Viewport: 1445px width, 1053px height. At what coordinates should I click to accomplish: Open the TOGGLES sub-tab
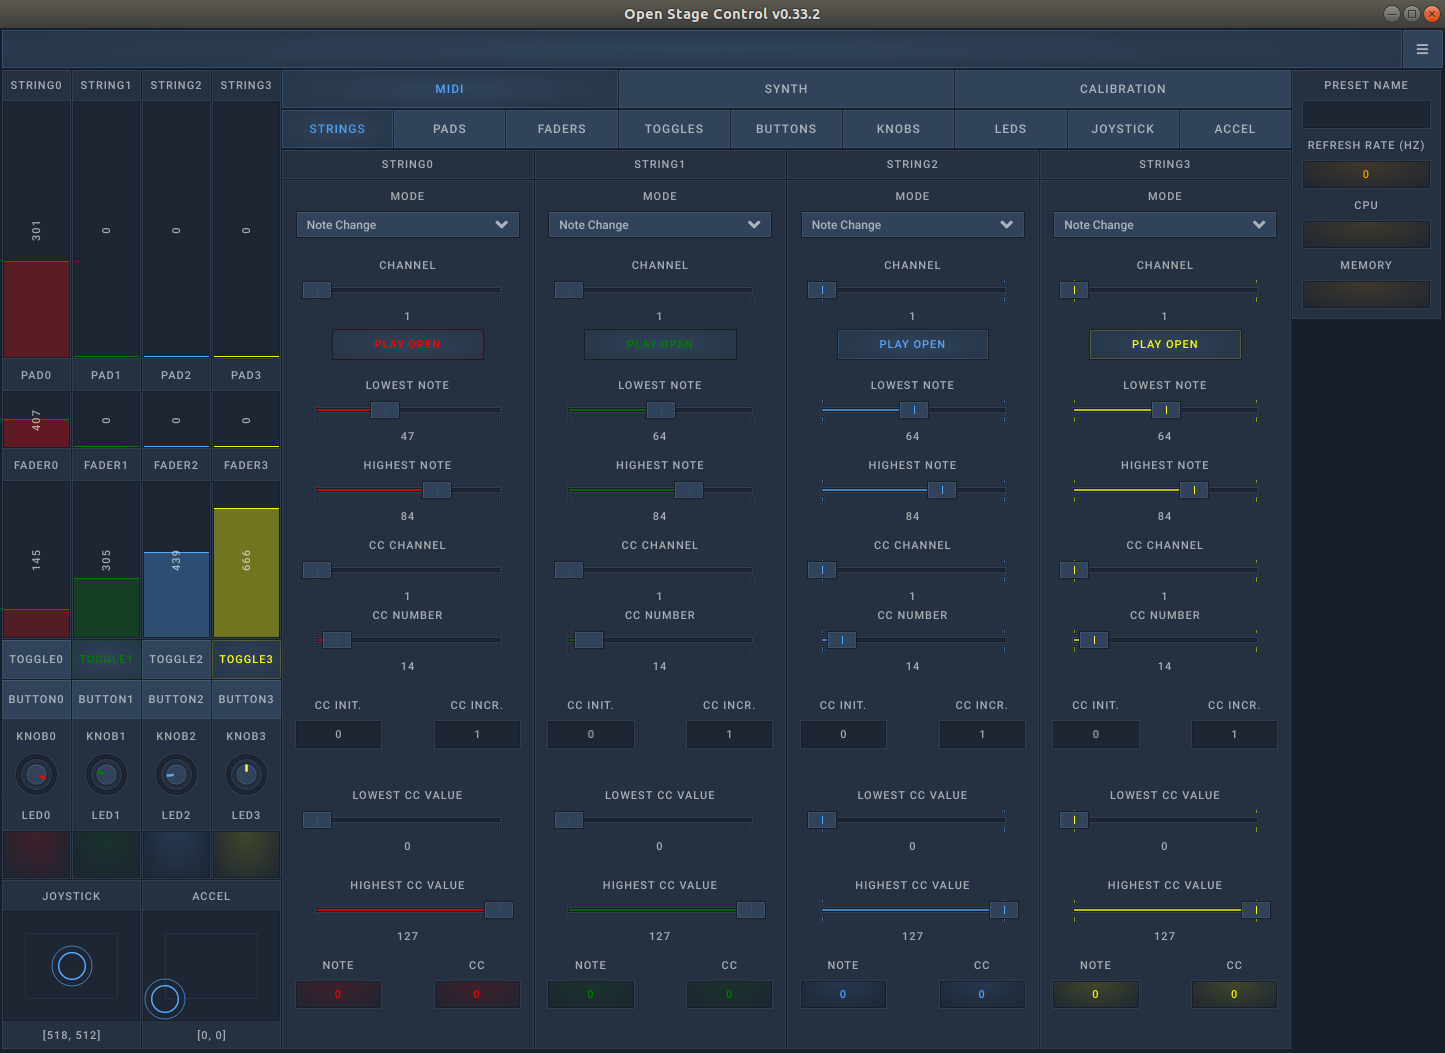674,129
